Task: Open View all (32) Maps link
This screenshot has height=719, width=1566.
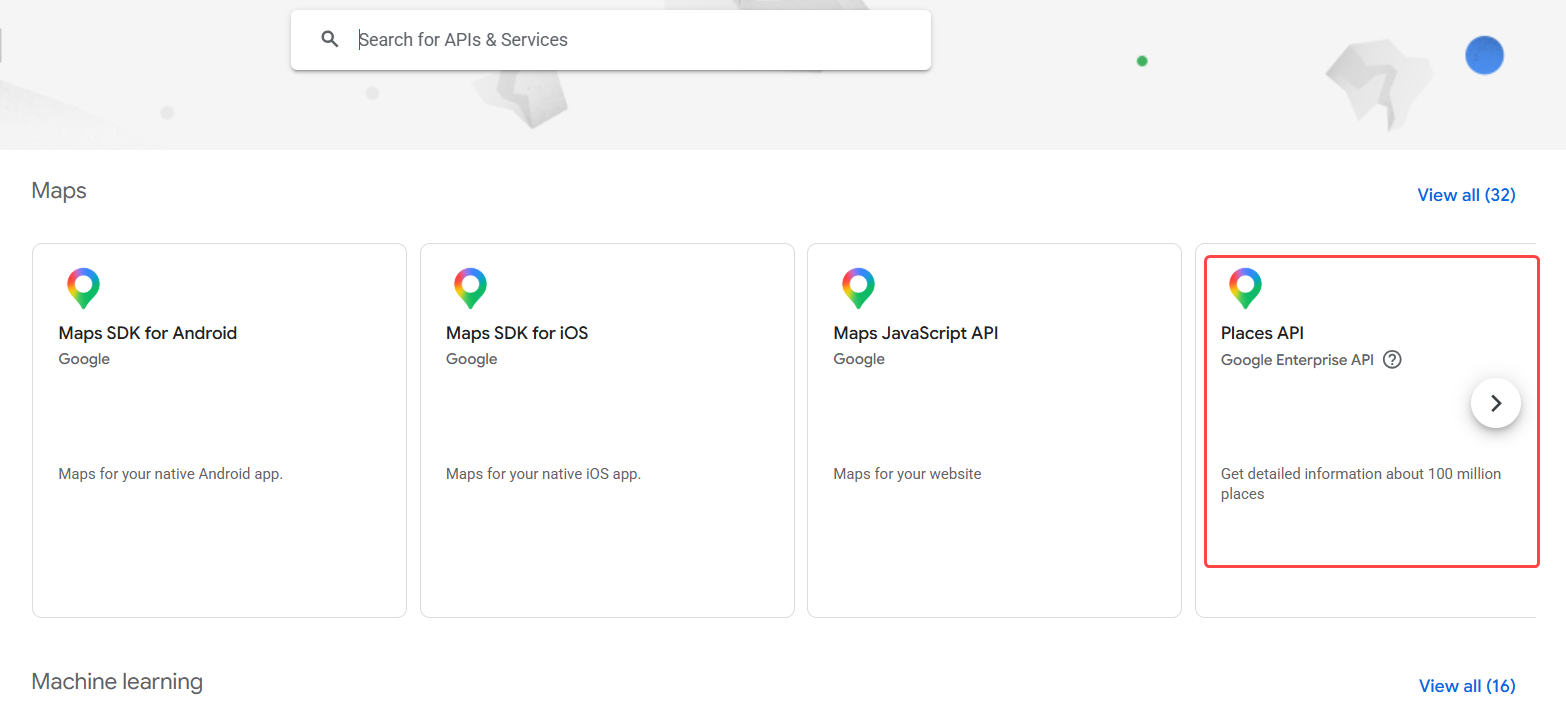Action: 1466,195
